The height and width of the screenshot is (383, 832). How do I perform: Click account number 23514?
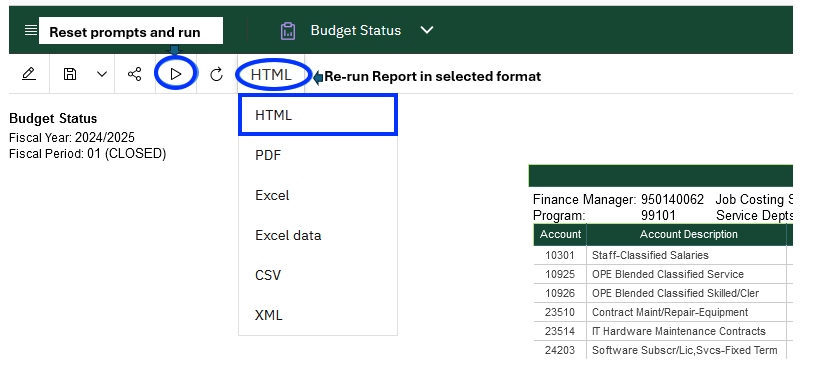click(559, 332)
